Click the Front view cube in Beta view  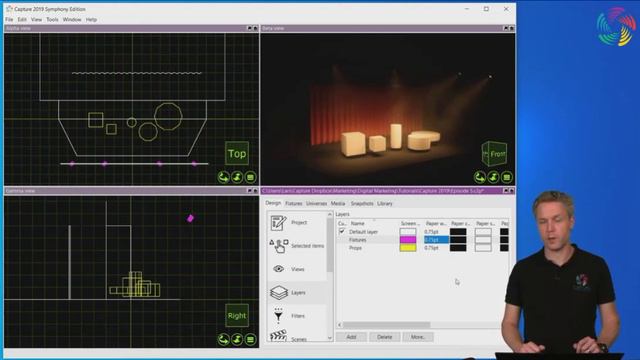coord(494,153)
